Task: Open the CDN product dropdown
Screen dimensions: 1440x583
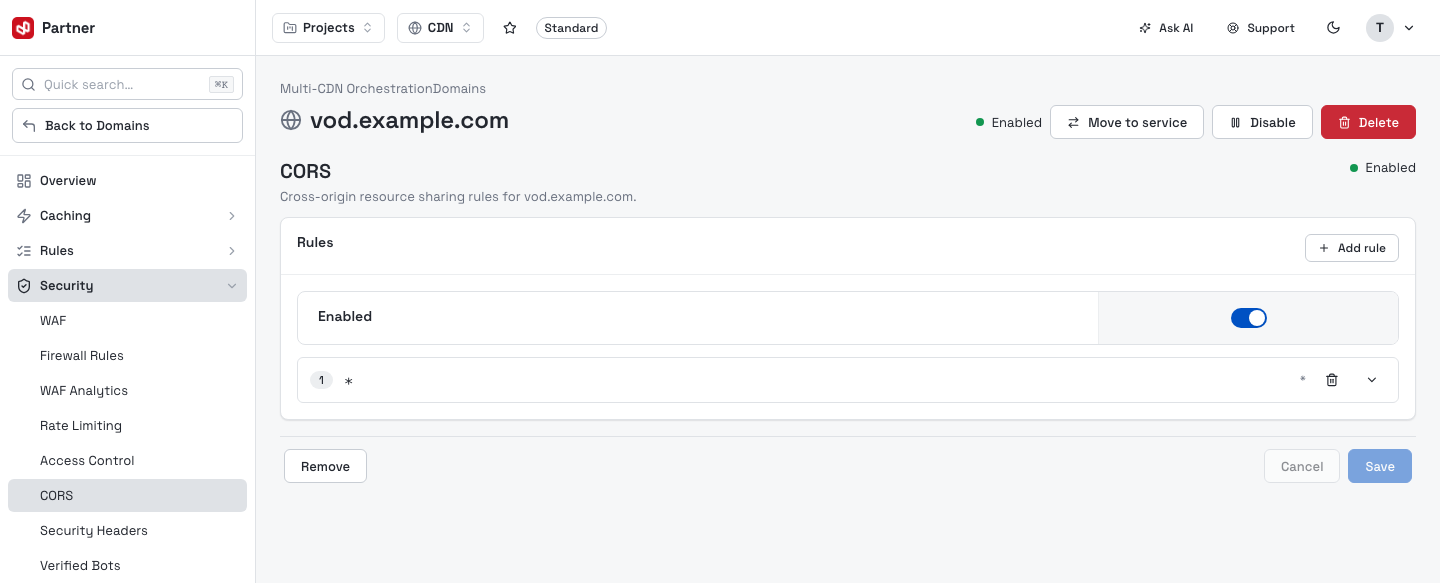Action: (440, 28)
